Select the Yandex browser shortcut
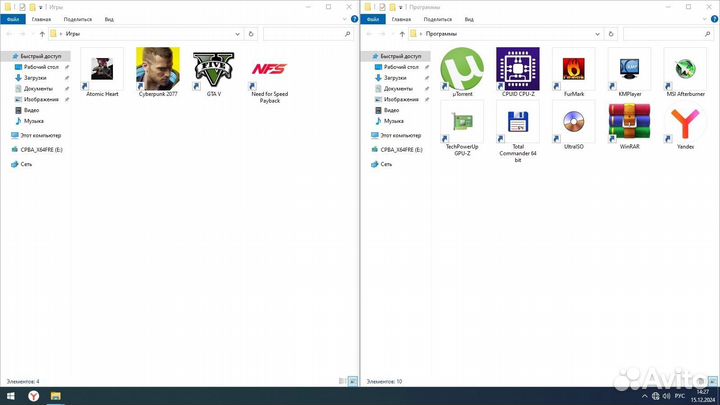720x405 pixels. tap(685, 125)
